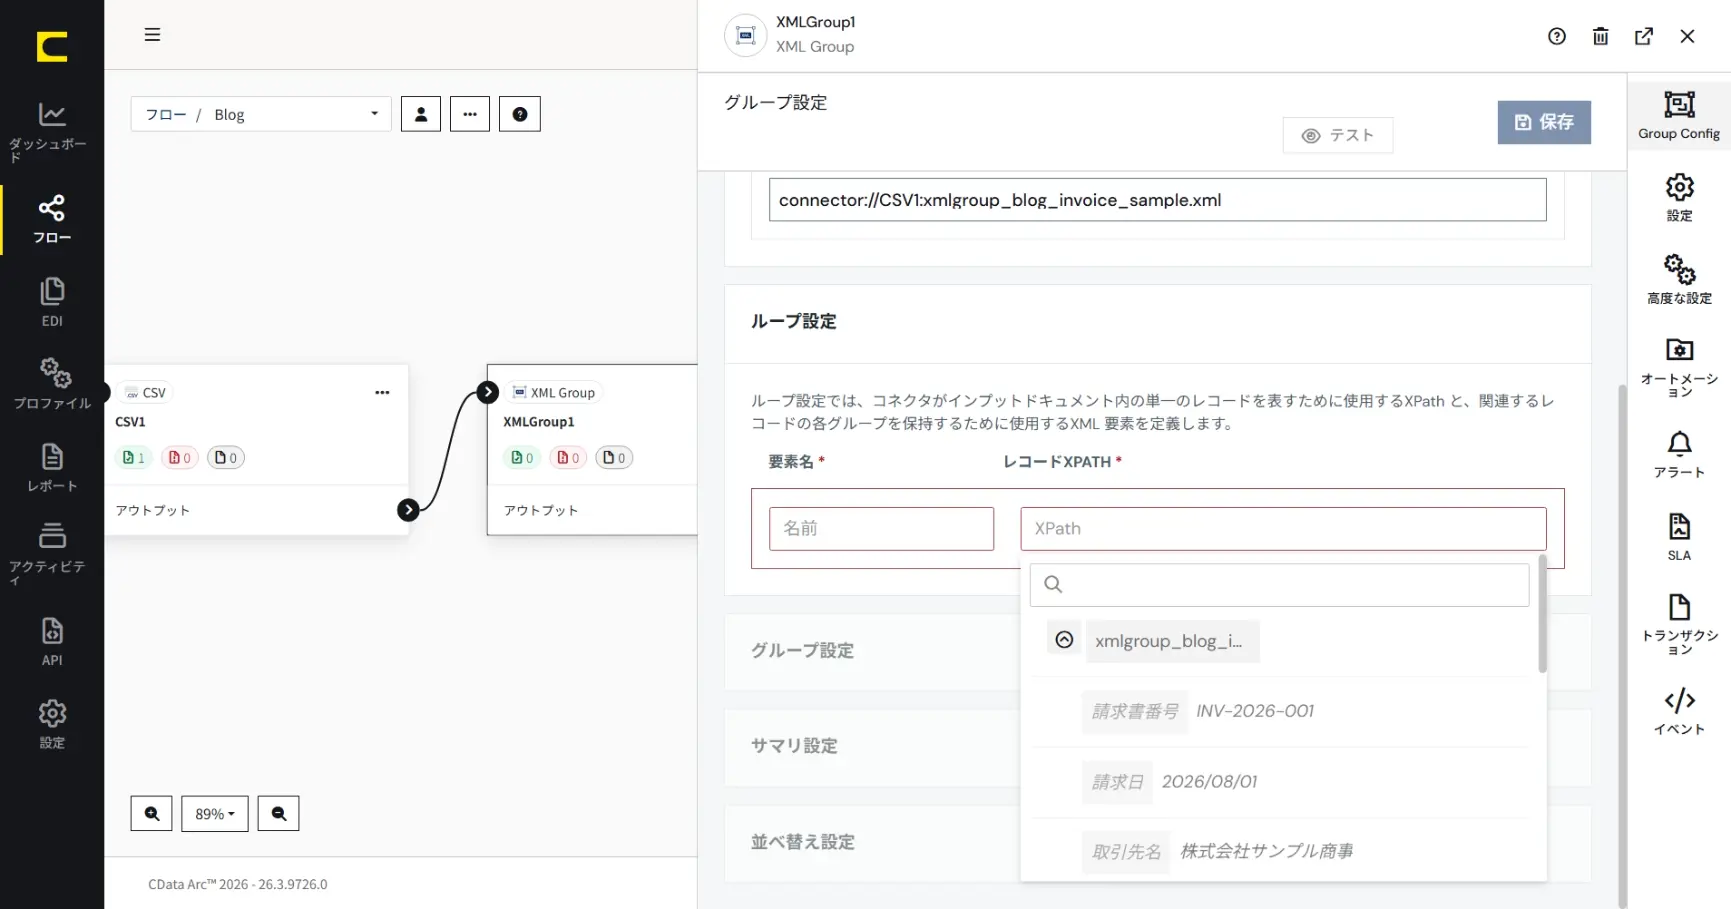Select the 請求書番号 INV-2026-001 element
The width and height of the screenshot is (1731, 909).
coord(1203,711)
